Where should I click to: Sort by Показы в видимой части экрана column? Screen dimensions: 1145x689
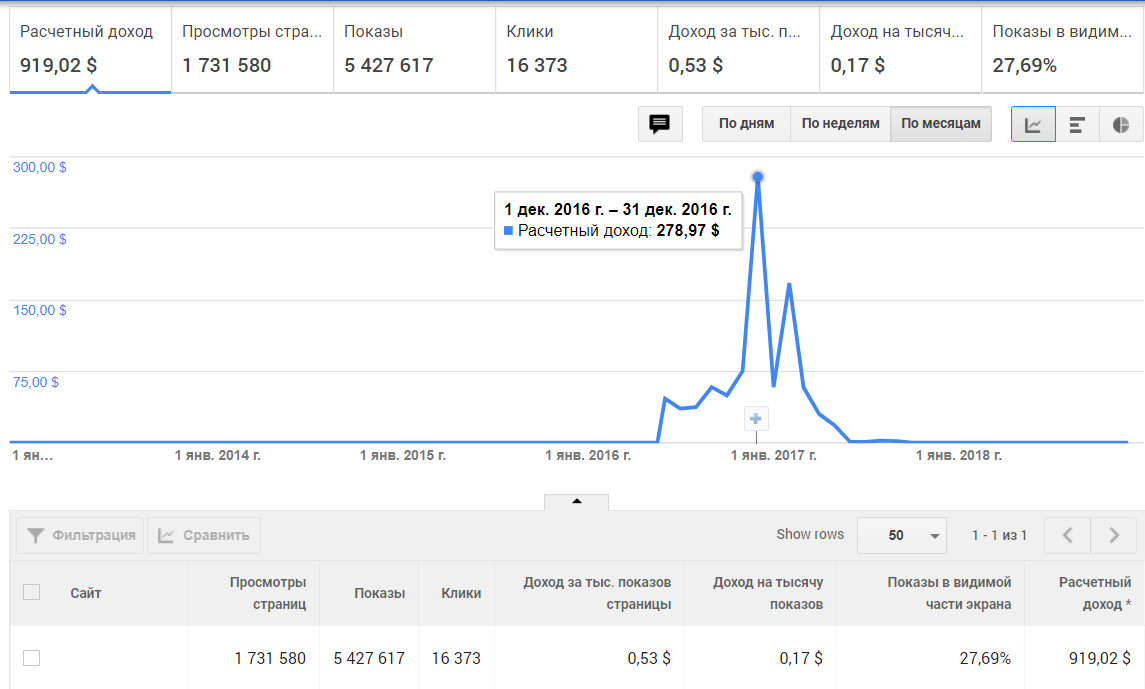pos(949,593)
